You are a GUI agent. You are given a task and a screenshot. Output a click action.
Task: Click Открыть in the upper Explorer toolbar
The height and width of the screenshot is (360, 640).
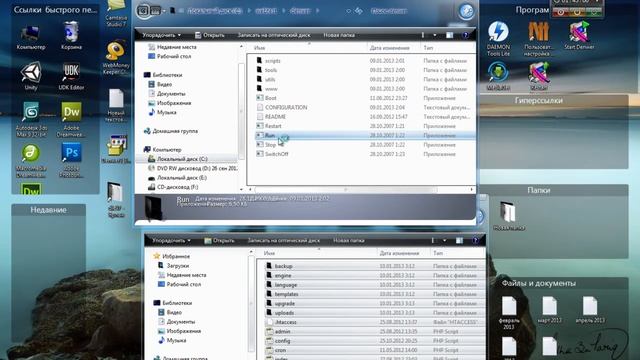point(209,36)
